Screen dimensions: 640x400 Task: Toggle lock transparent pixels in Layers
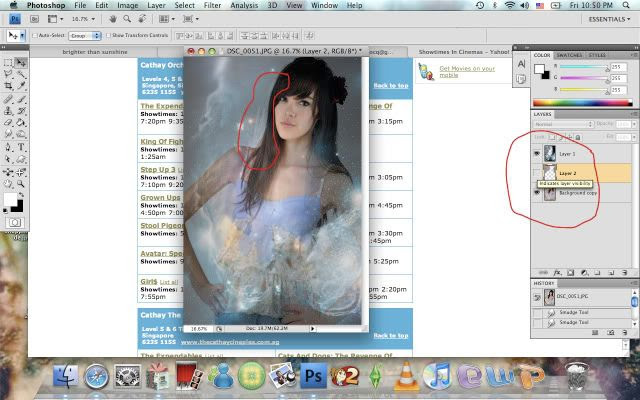pos(551,137)
